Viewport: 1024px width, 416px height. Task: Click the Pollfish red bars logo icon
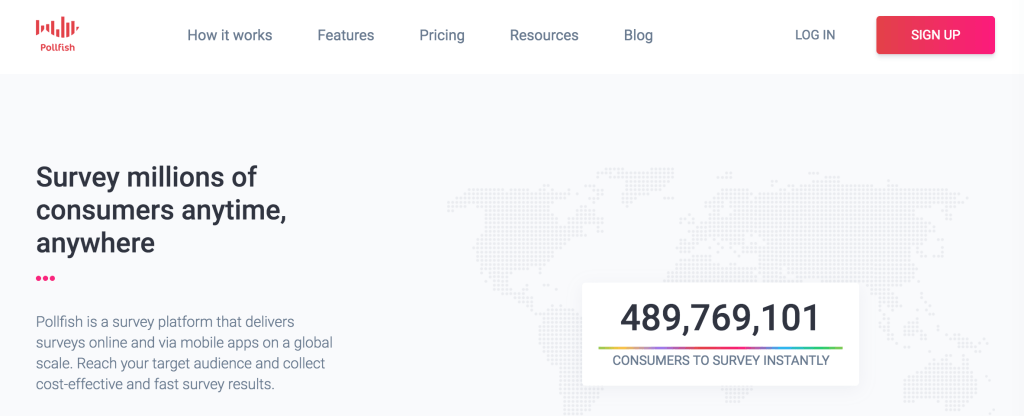coord(57,27)
